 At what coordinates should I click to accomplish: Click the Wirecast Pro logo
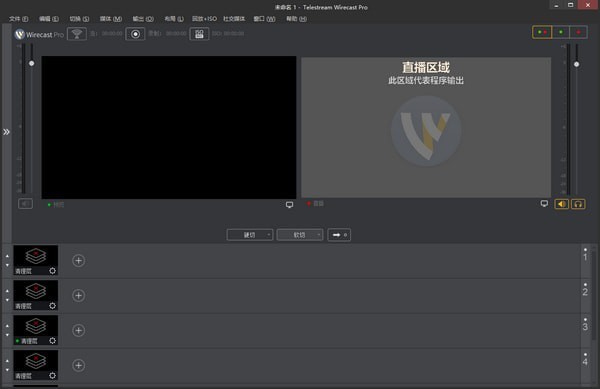pos(39,34)
